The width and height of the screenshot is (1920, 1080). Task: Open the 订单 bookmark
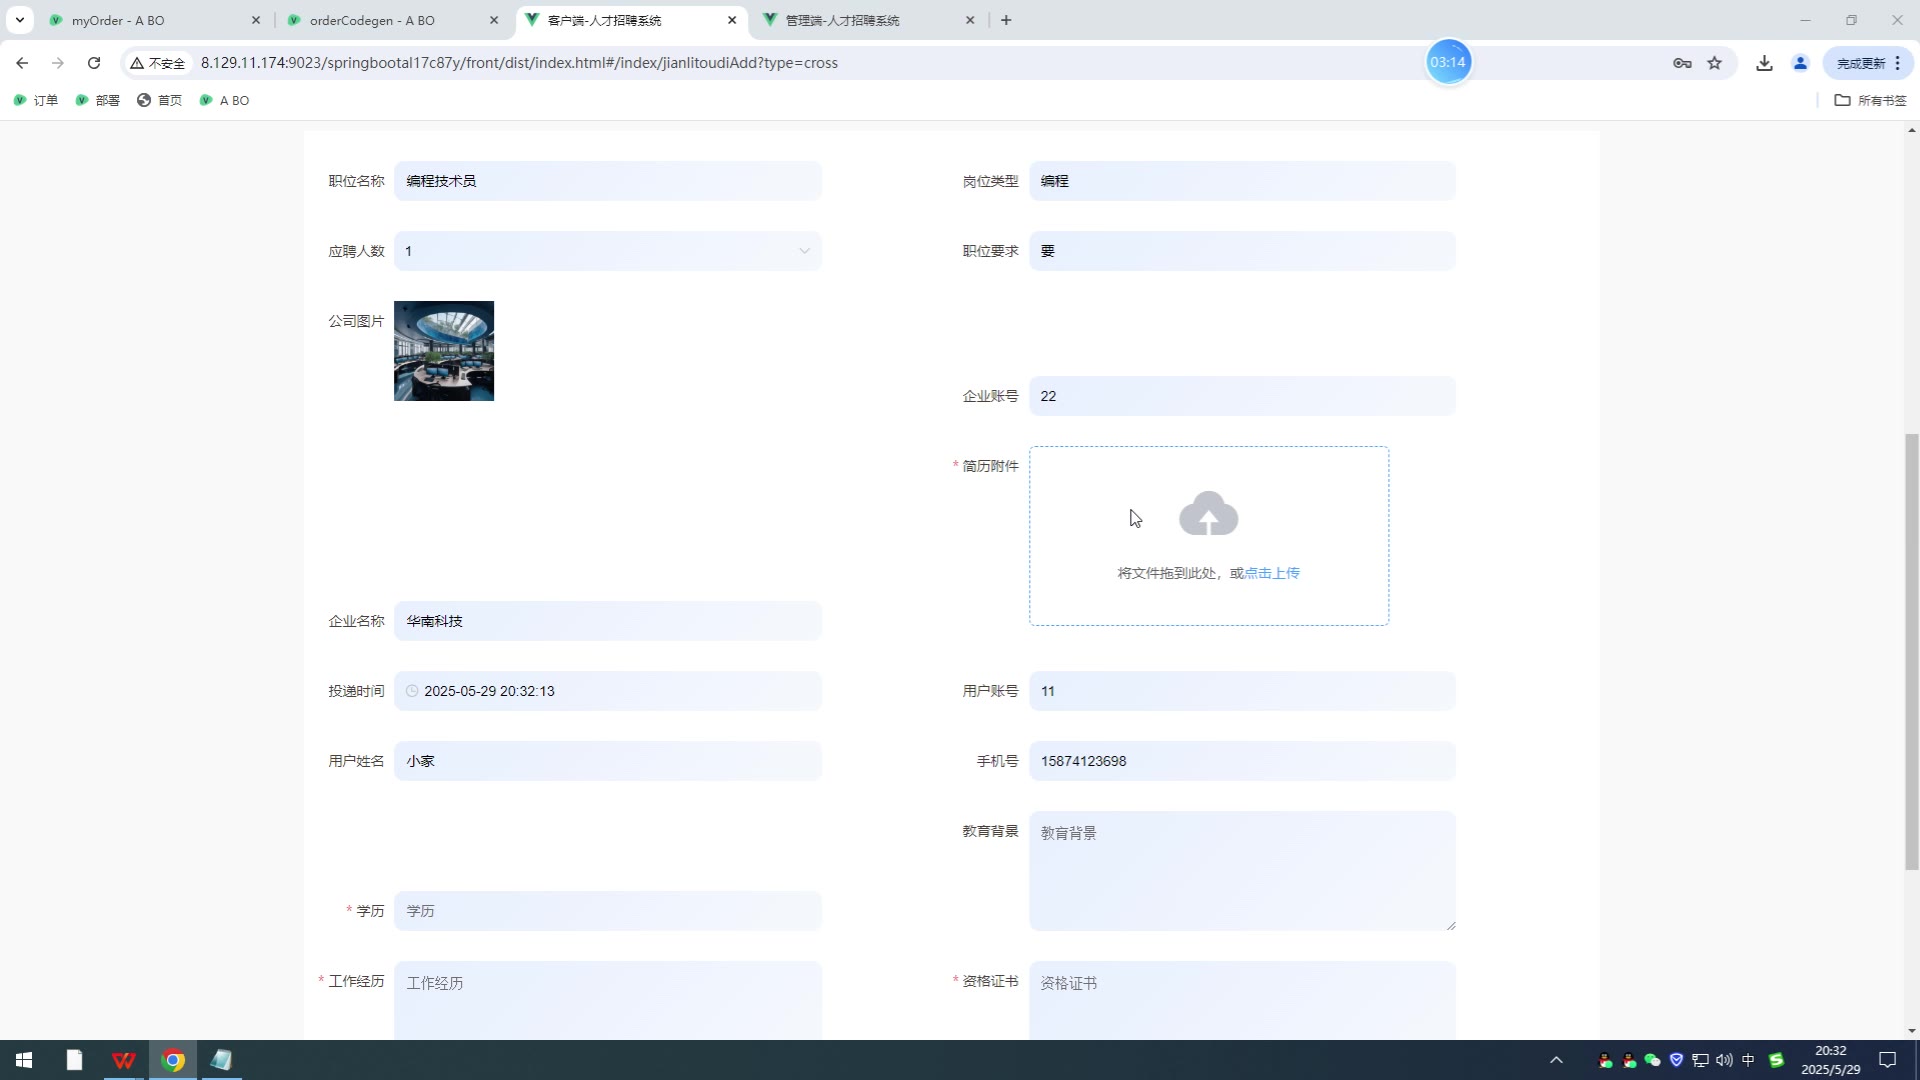pos(36,100)
